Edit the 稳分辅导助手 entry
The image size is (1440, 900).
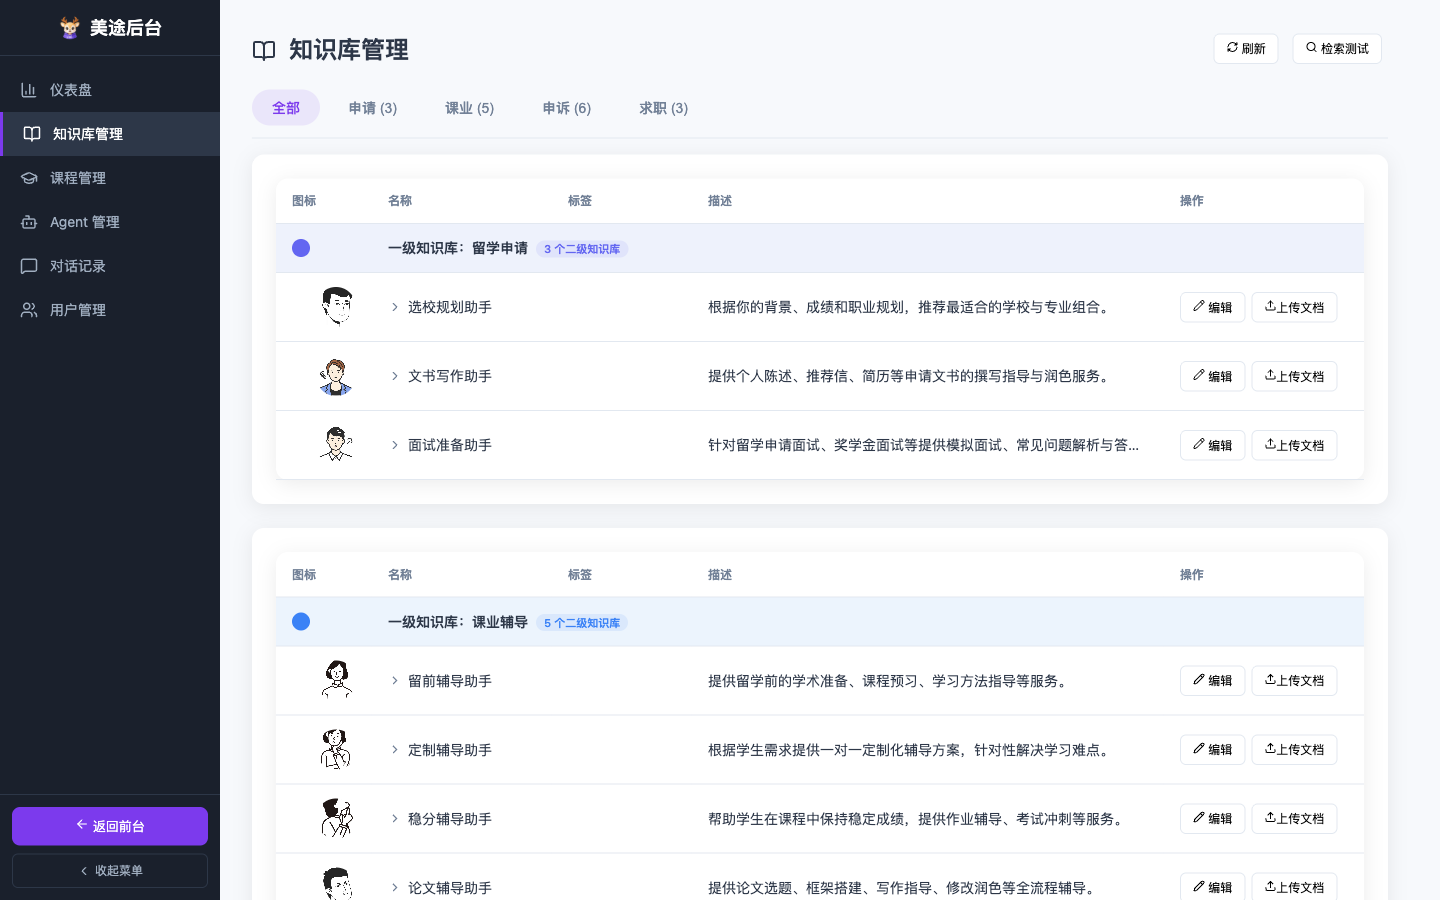point(1213,819)
